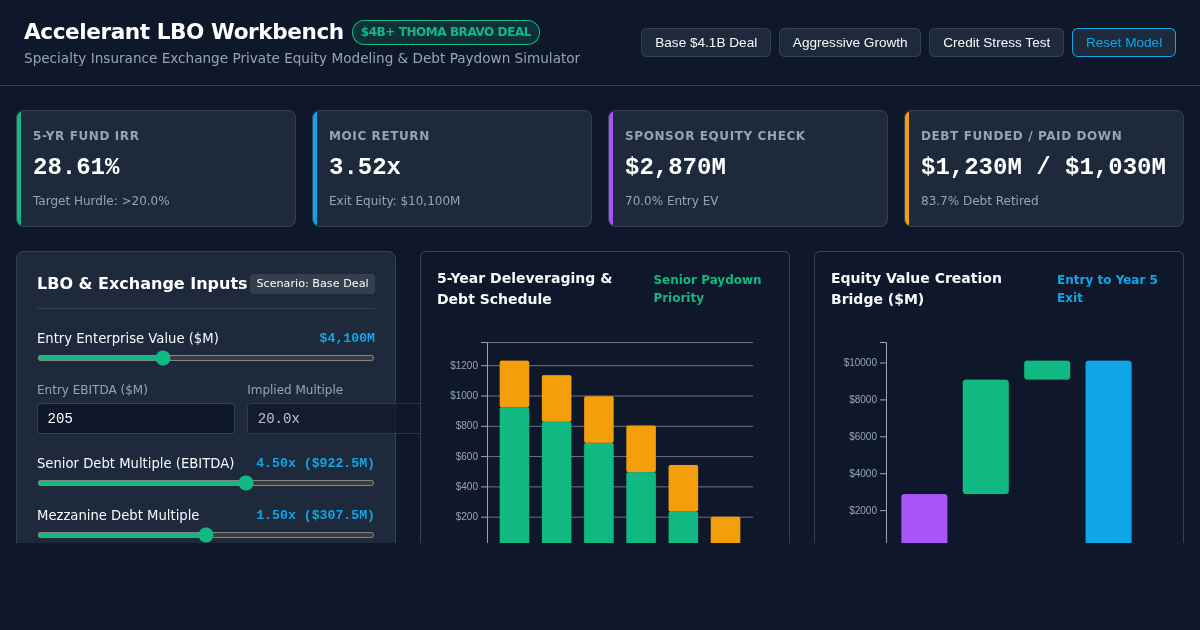
Task: Adjust the Senior Debt Multiple slider
Action: [x=206, y=483]
